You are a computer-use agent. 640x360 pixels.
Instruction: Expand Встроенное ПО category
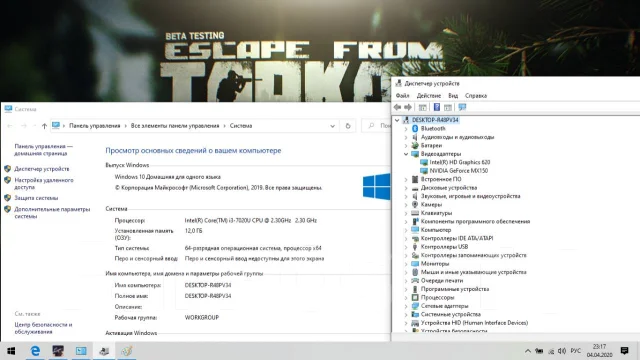[406, 179]
